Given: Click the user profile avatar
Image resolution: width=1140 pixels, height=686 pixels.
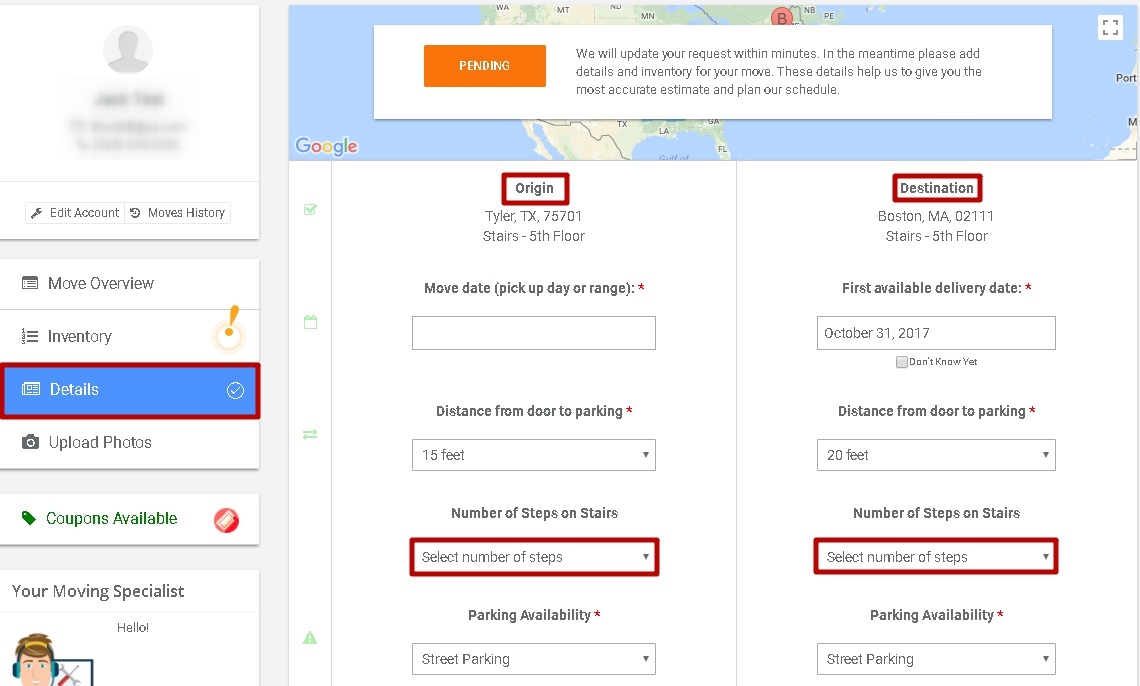Looking at the screenshot, I should click(128, 49).
